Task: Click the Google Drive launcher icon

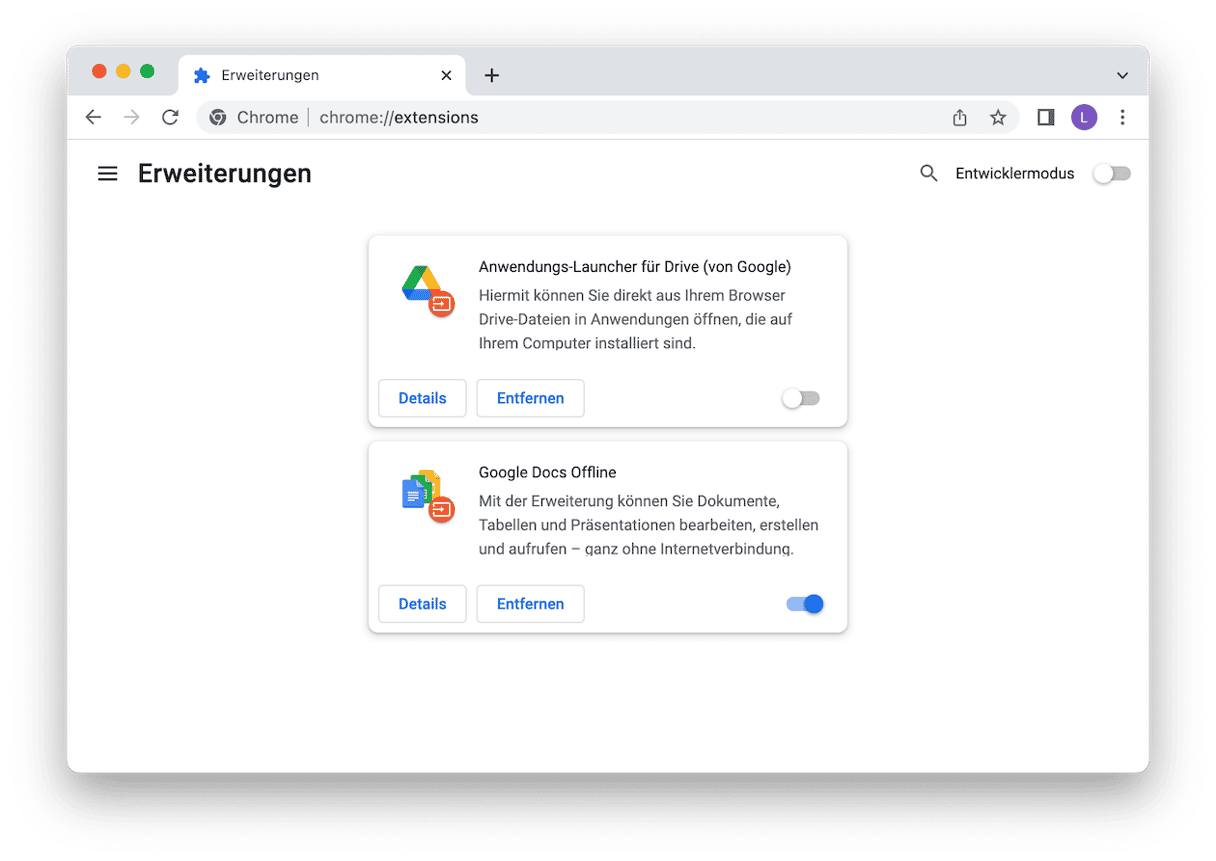Action: click(x=428, y=291)
